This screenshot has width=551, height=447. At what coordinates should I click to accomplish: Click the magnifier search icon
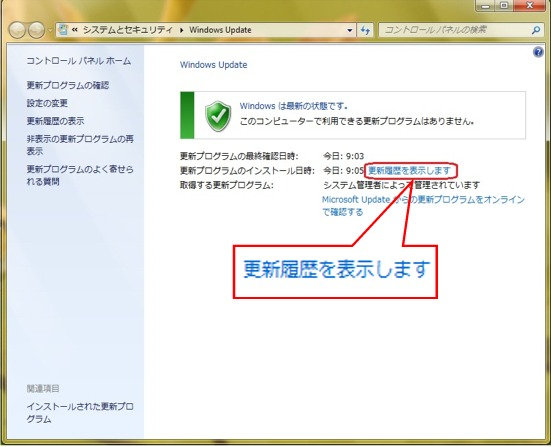click(x=536, y=30)
